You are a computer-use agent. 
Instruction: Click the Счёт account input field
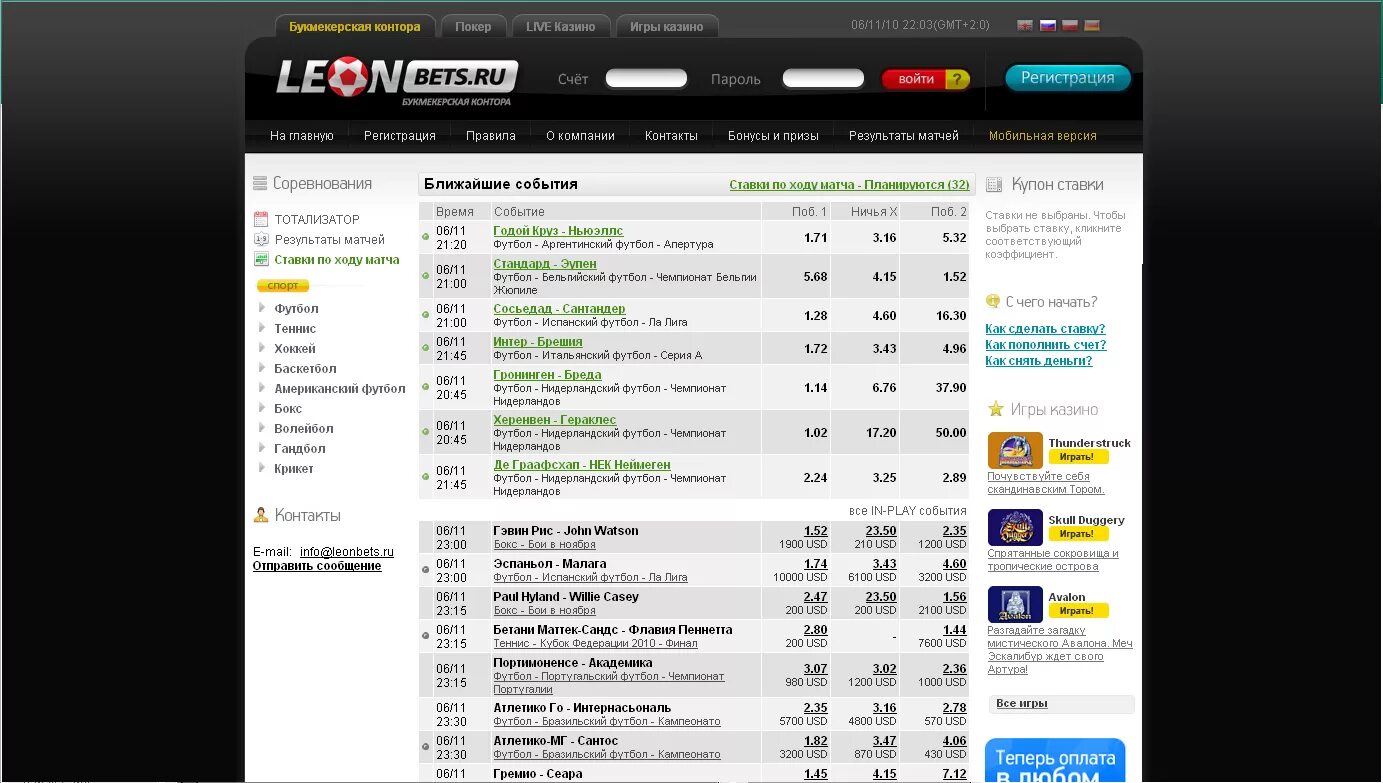(x=646, y=78)
